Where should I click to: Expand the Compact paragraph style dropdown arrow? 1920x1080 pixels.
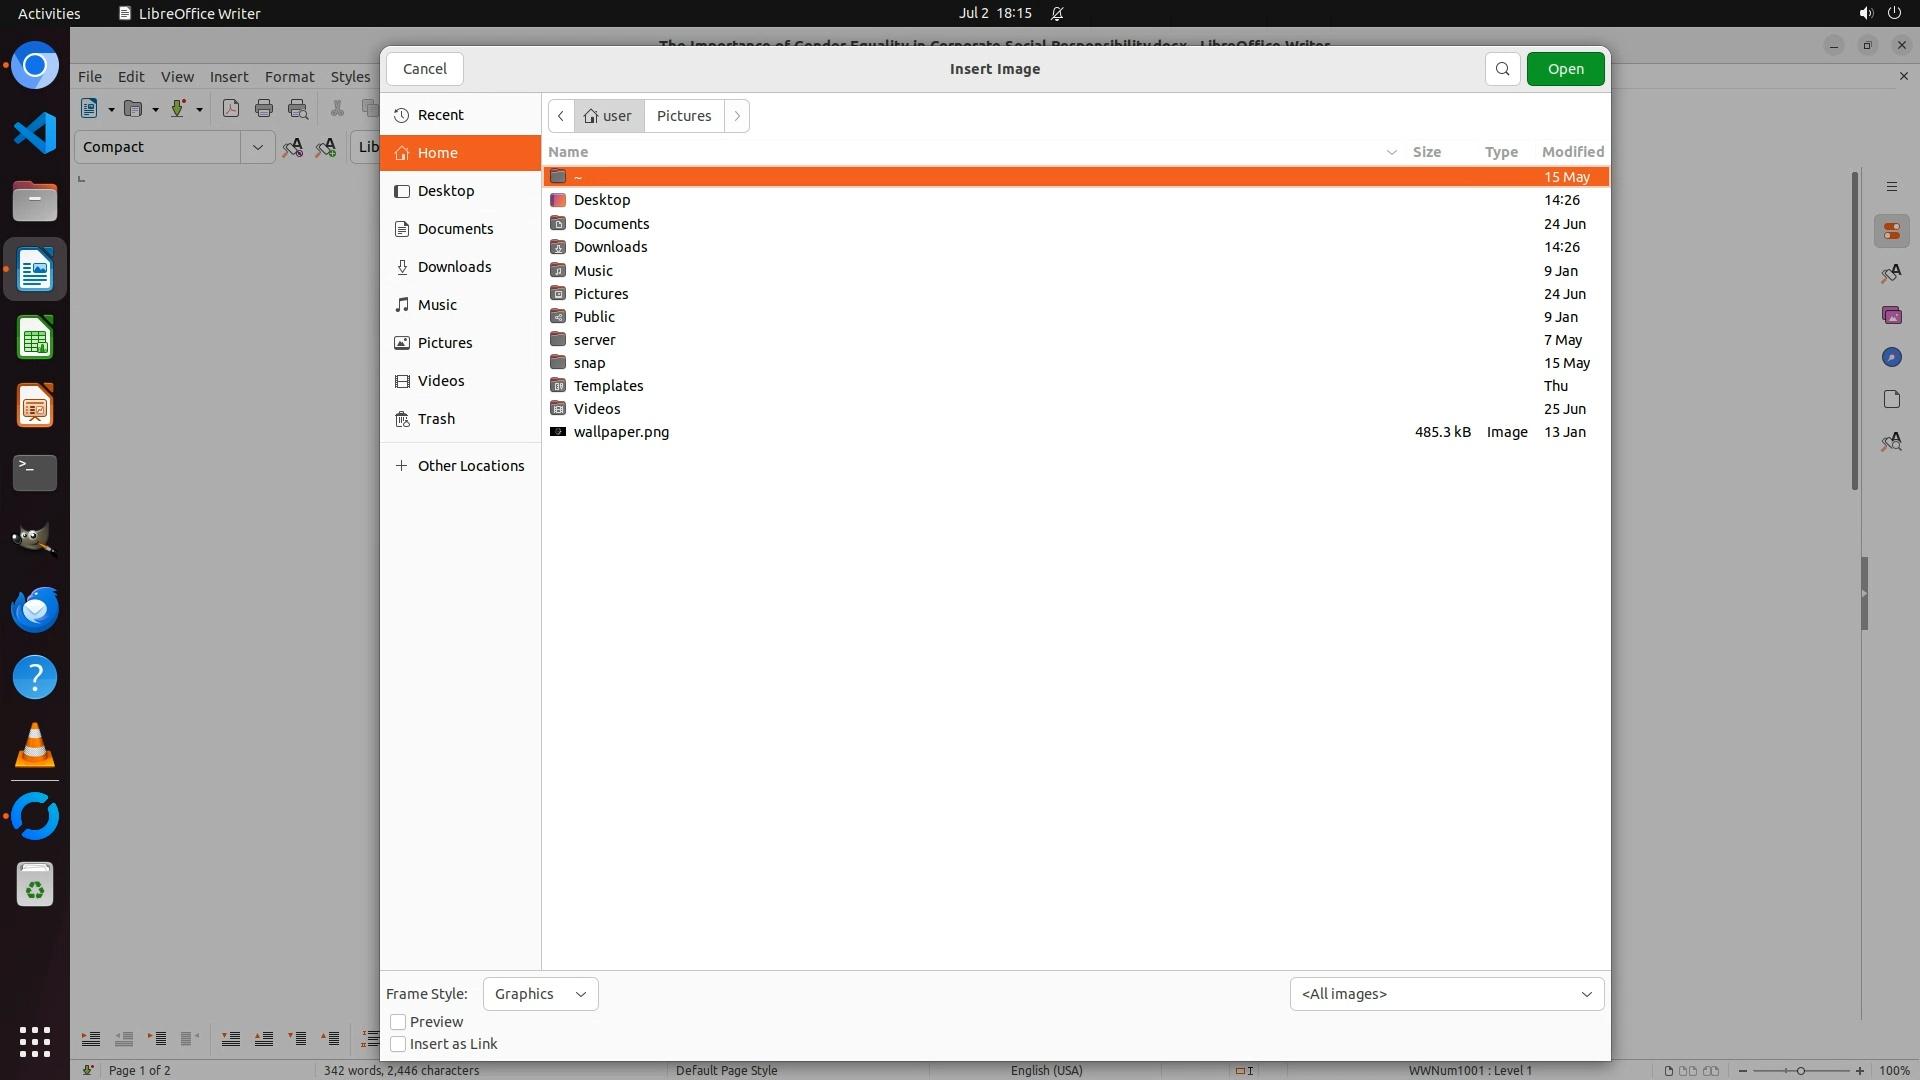click(x=257, y=147)
